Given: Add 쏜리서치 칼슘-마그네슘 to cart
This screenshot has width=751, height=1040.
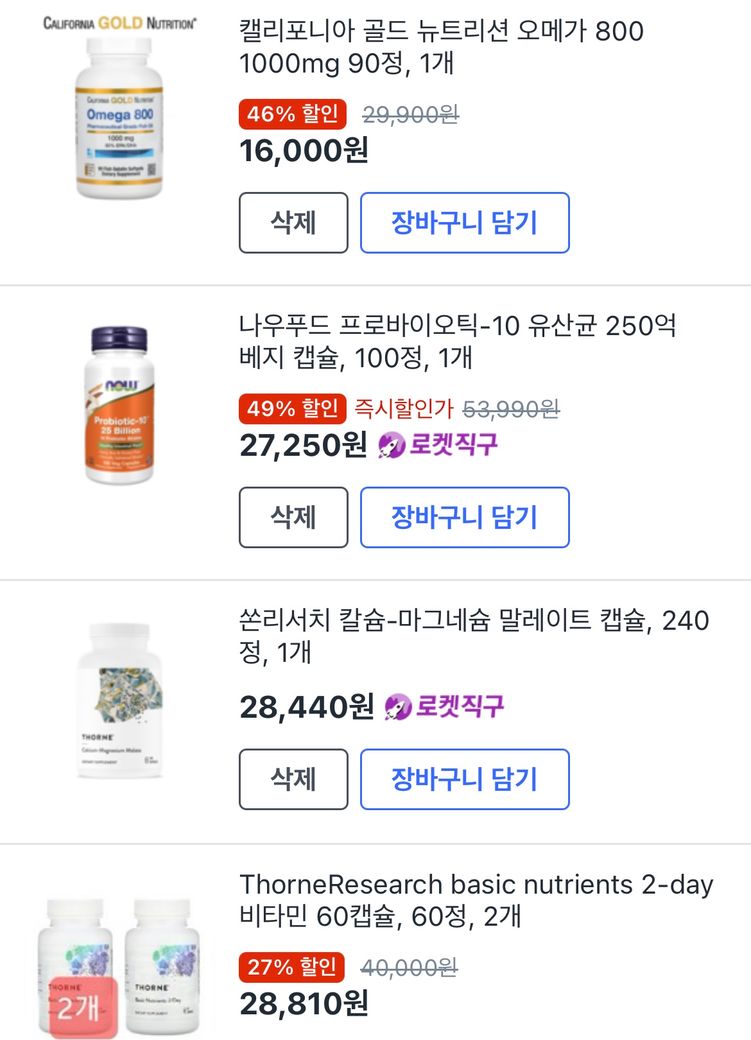Looking at the screenshot, I should [x=464, y=779].
